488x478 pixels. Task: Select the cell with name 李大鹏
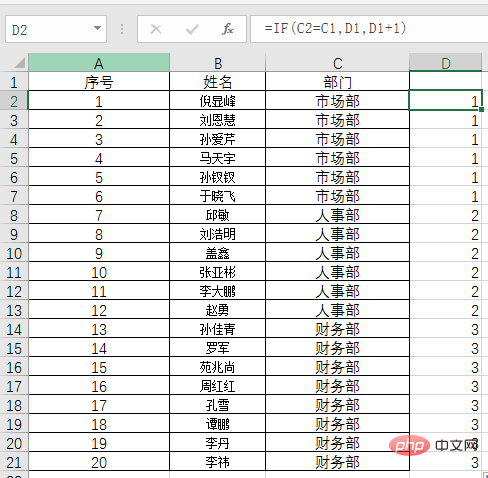217,290
